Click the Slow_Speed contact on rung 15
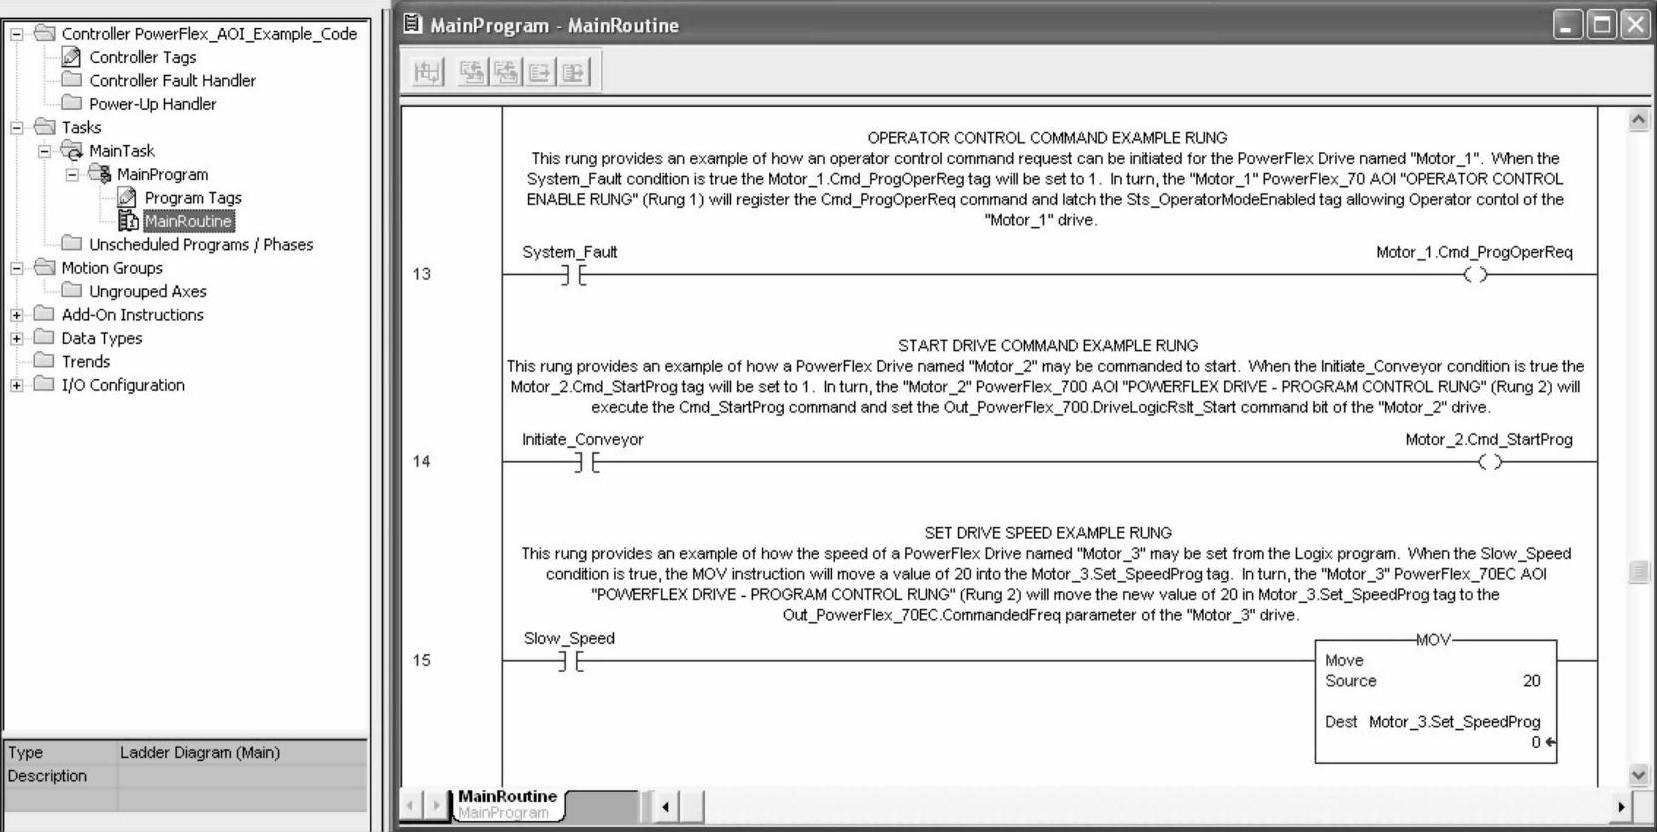This screenshot has height=832, width=1657. (x=573, y=661)
